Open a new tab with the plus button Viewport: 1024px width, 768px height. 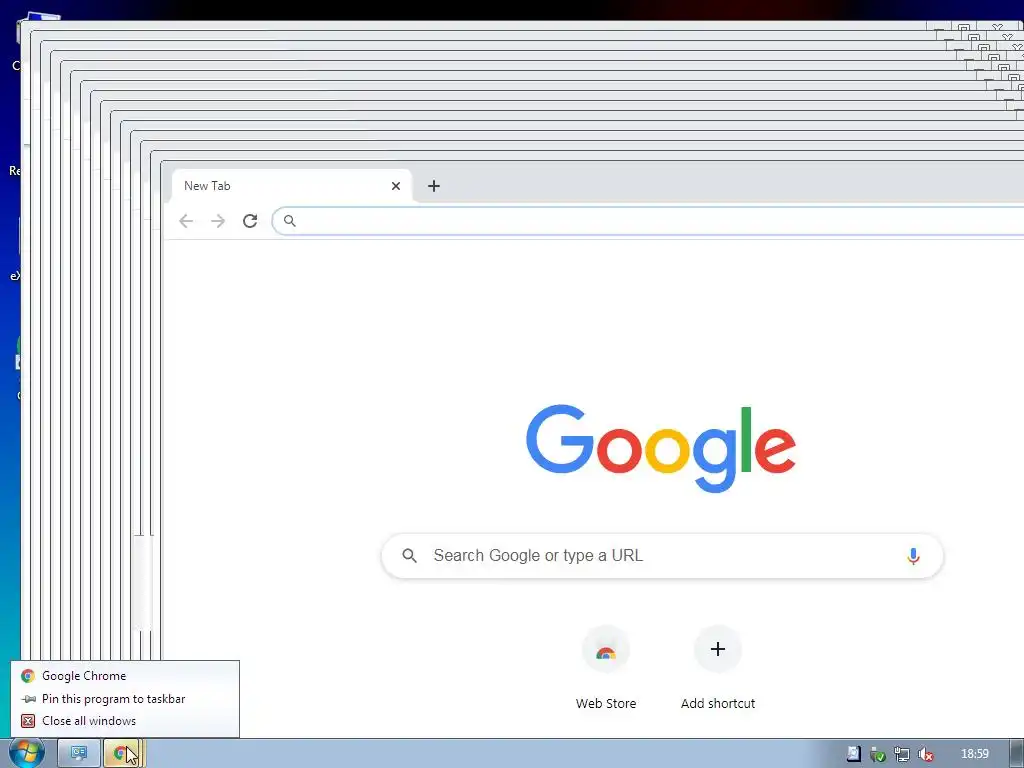434,186
